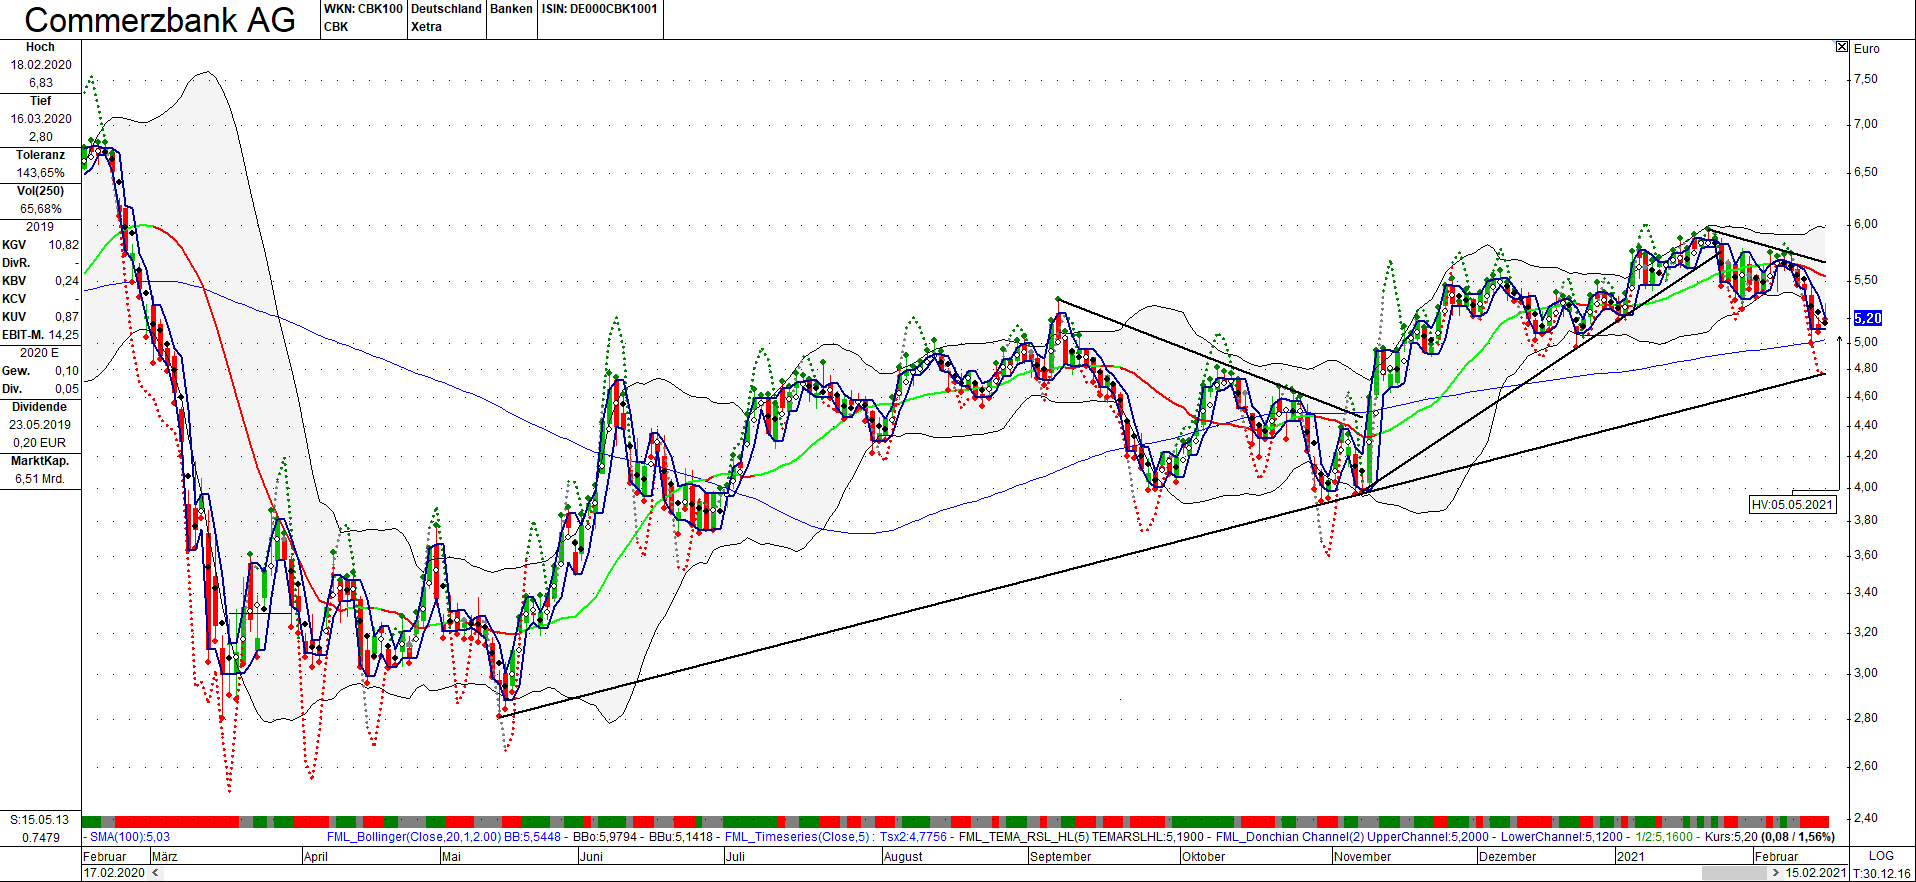Viewport: 1916px width, 882px height.
Task: Click the HV:05.05.2021 annotation box
Action: pyautogui.click(x=1793, y=505)
